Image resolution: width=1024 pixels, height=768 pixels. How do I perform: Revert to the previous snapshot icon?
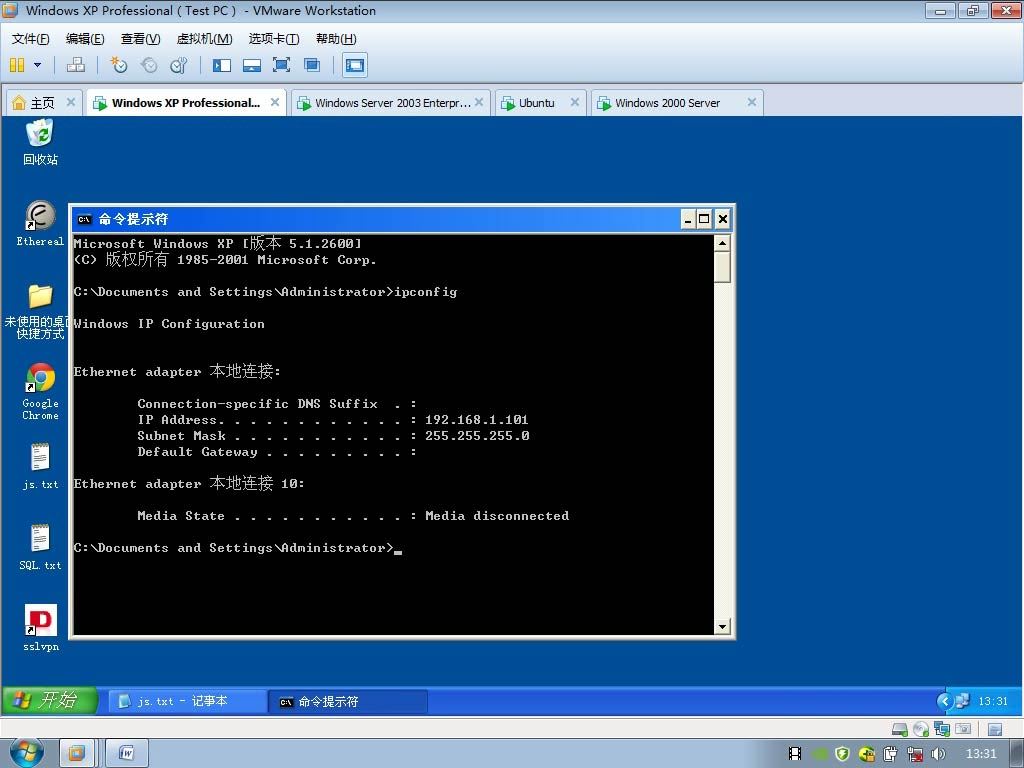coord(149,65)
